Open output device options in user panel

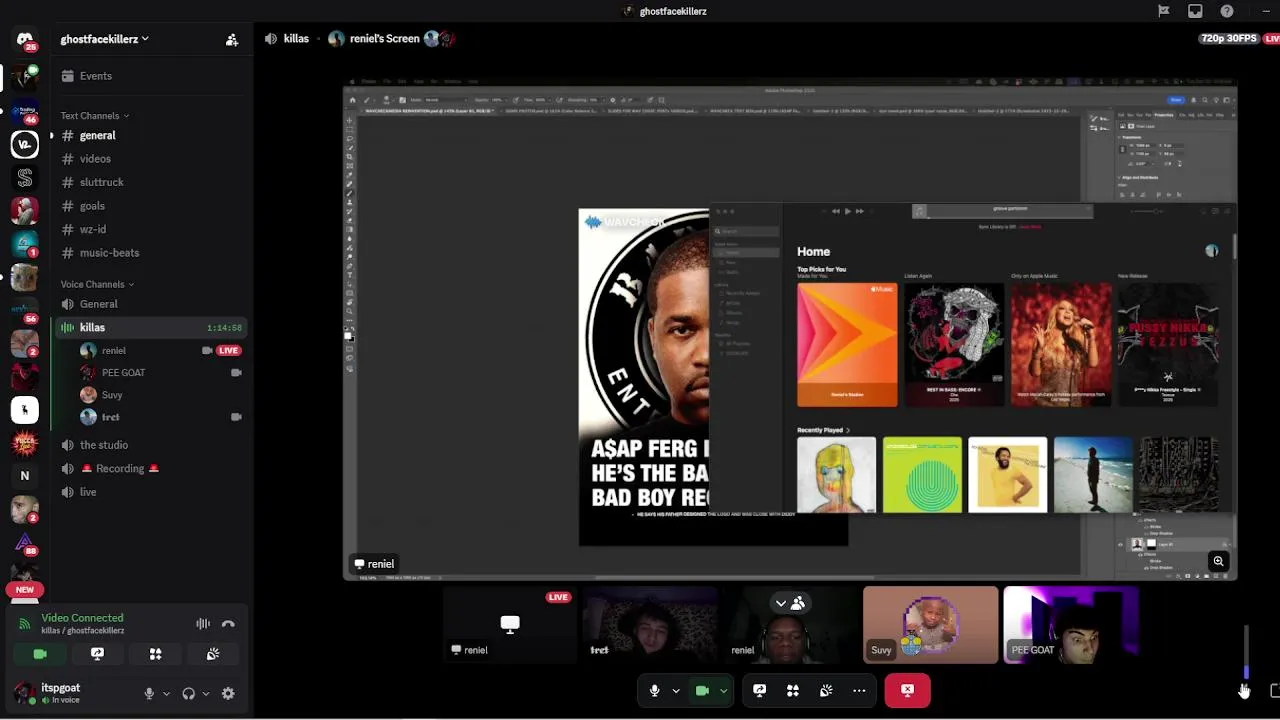pyautogui.click(x=206, y=694)
